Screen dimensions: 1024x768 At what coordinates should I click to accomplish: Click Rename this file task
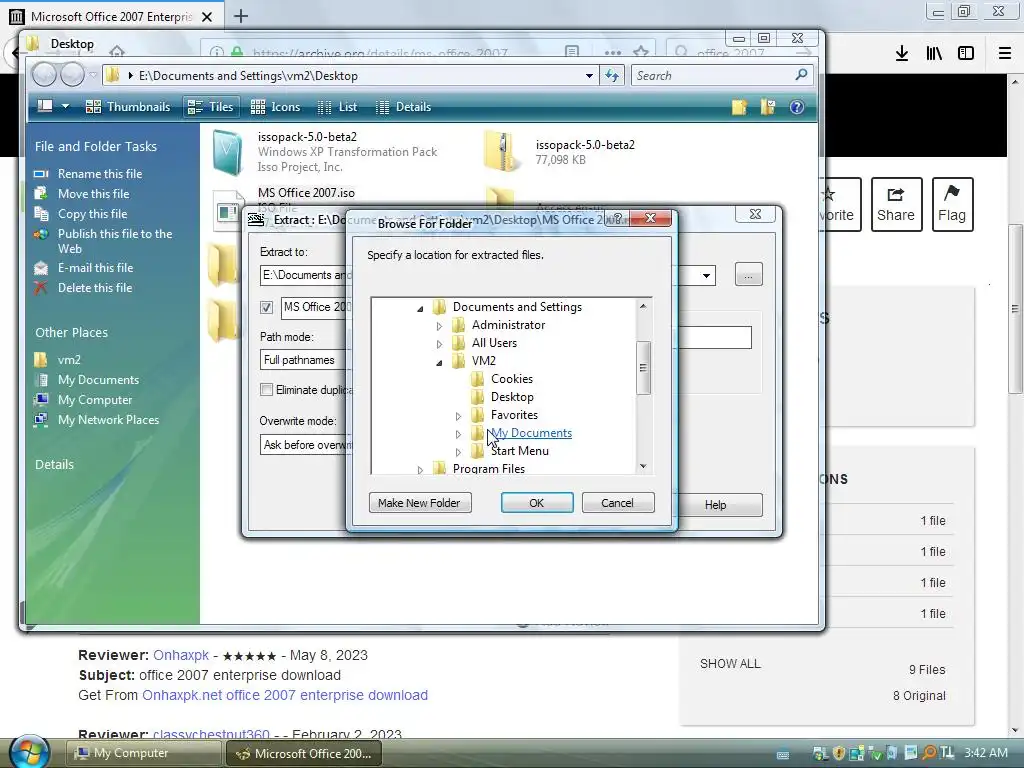click(100, 174)
